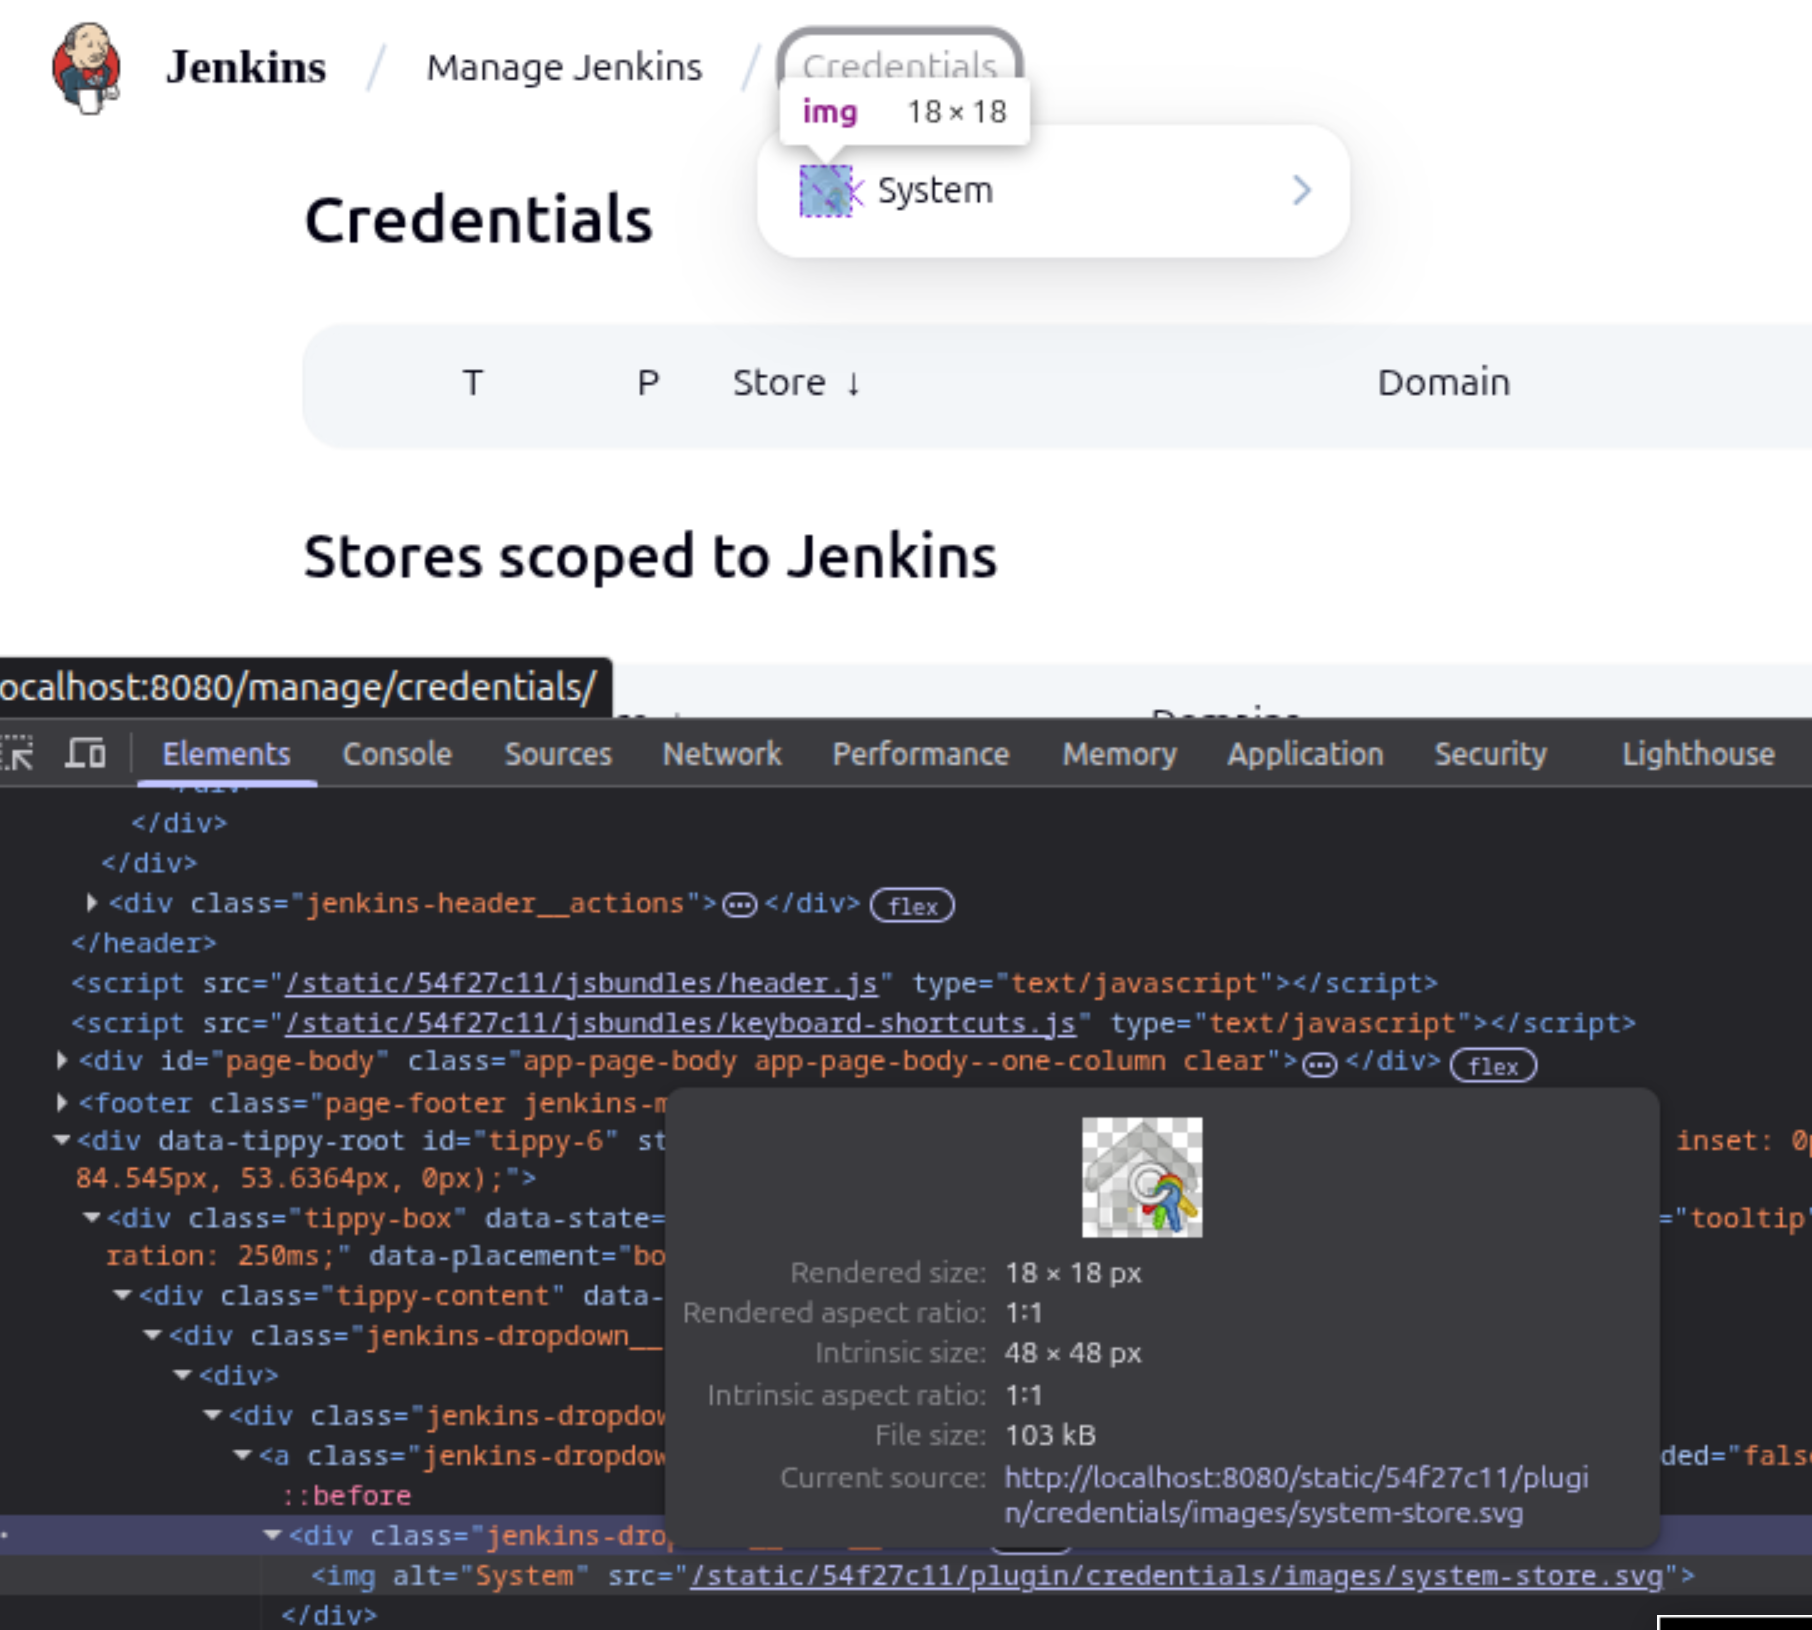Click flex badge beside page-body div
This screenshot has height=1630, width=1812.
pos(1493,1065)
